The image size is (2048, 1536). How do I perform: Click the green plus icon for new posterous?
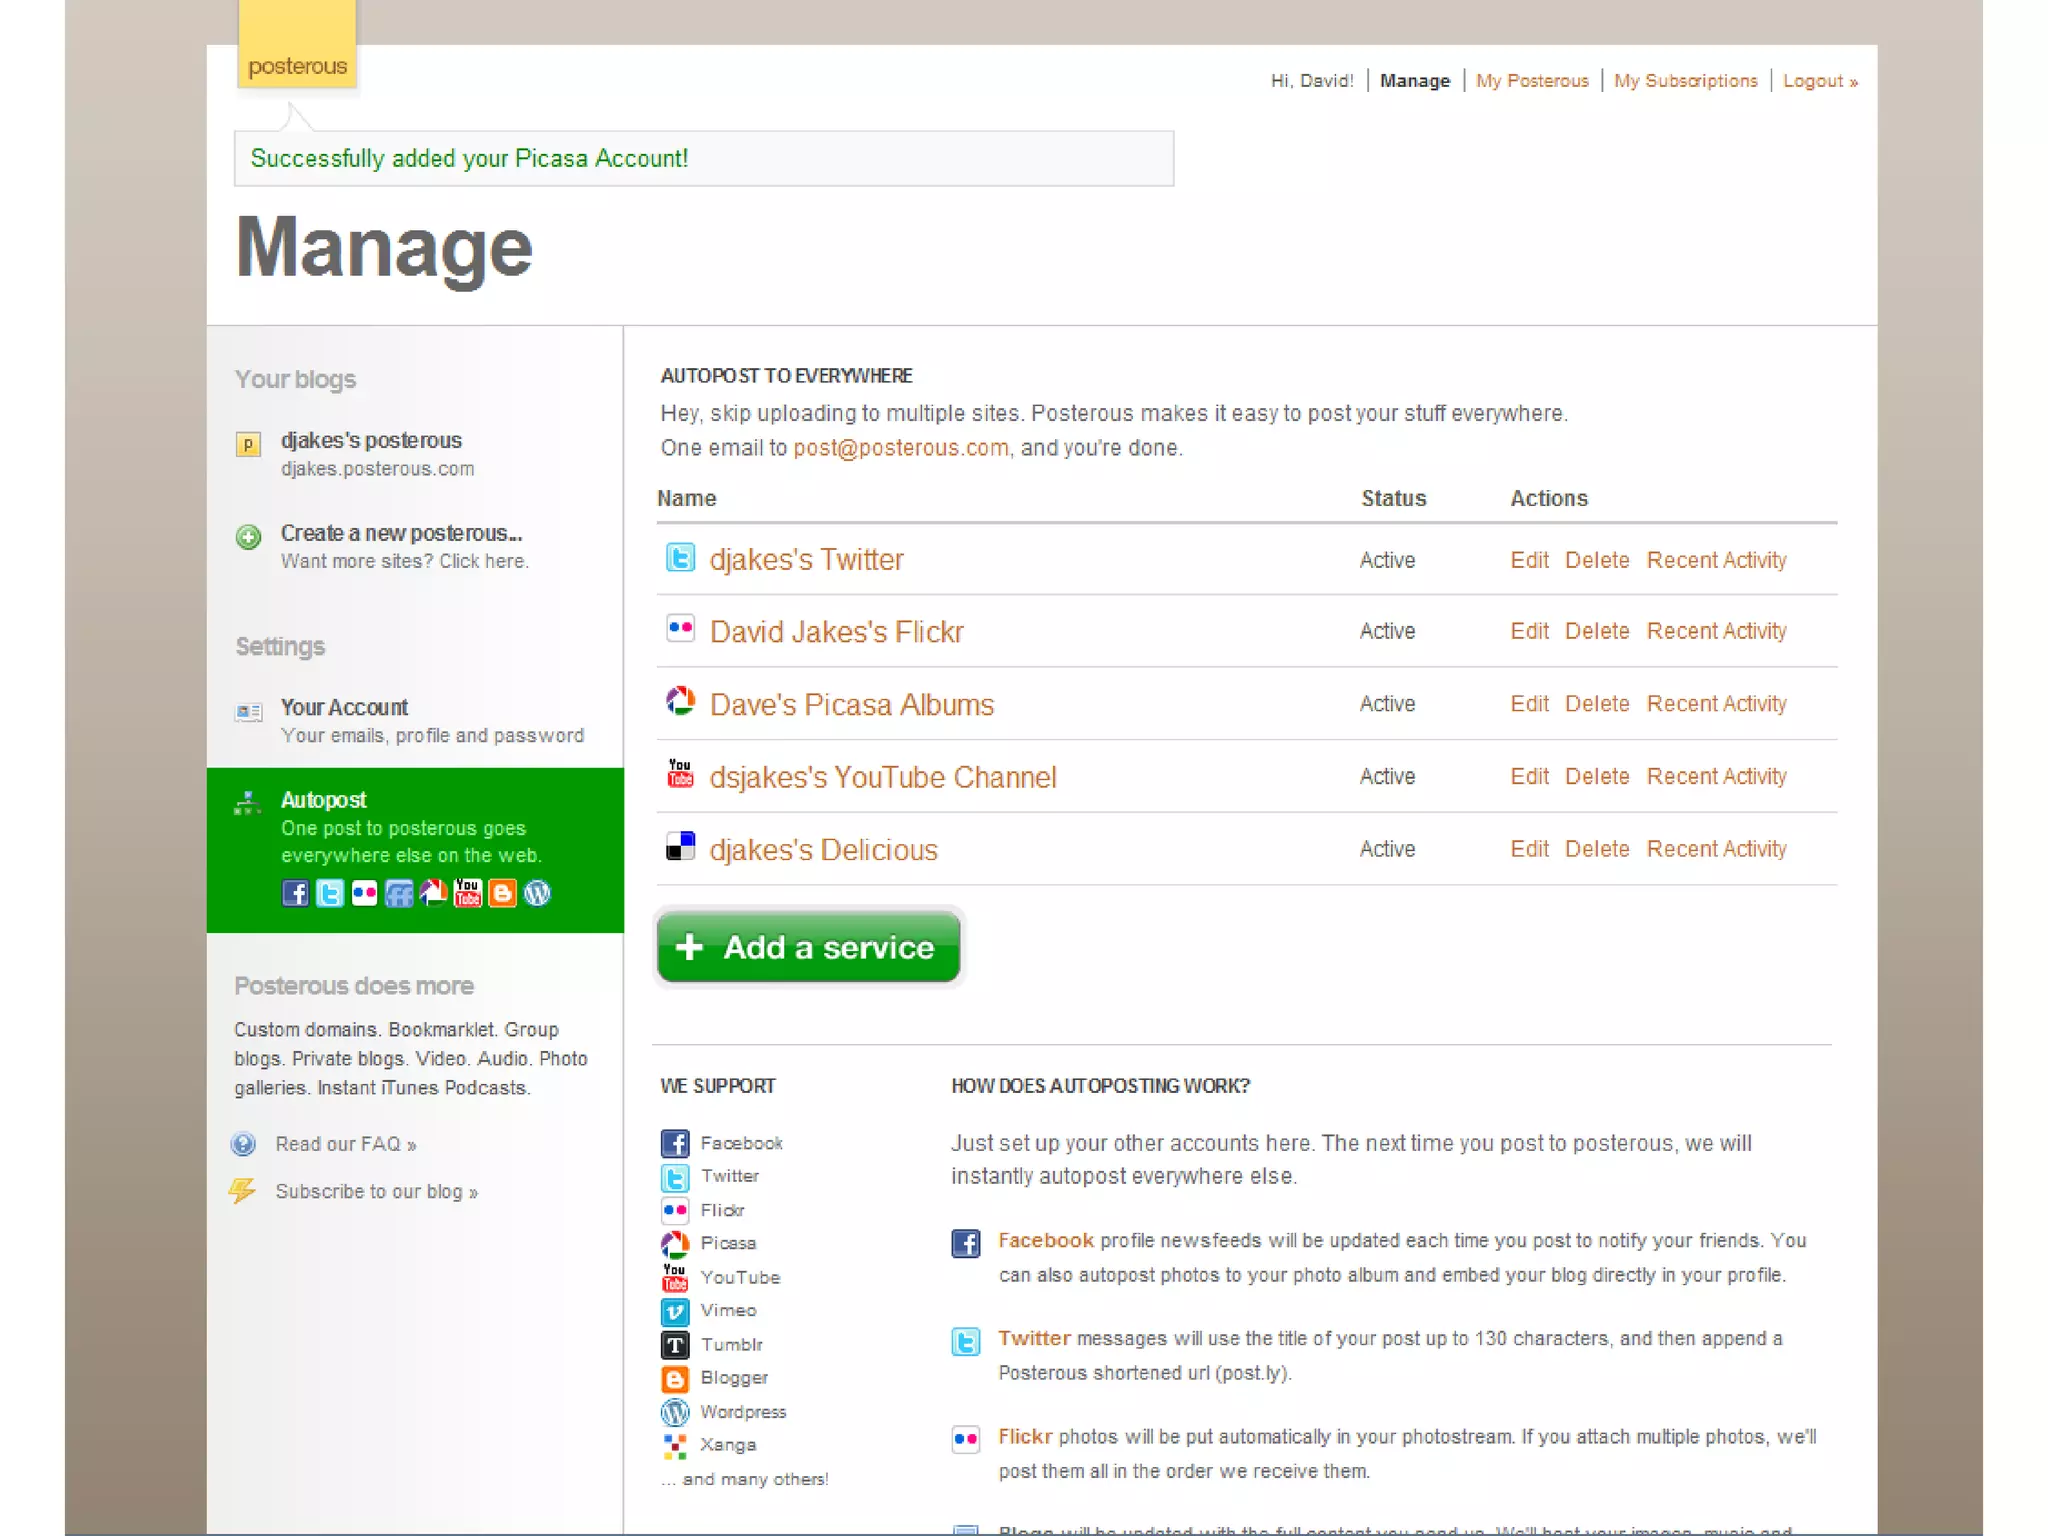click(x=248, y=537)
